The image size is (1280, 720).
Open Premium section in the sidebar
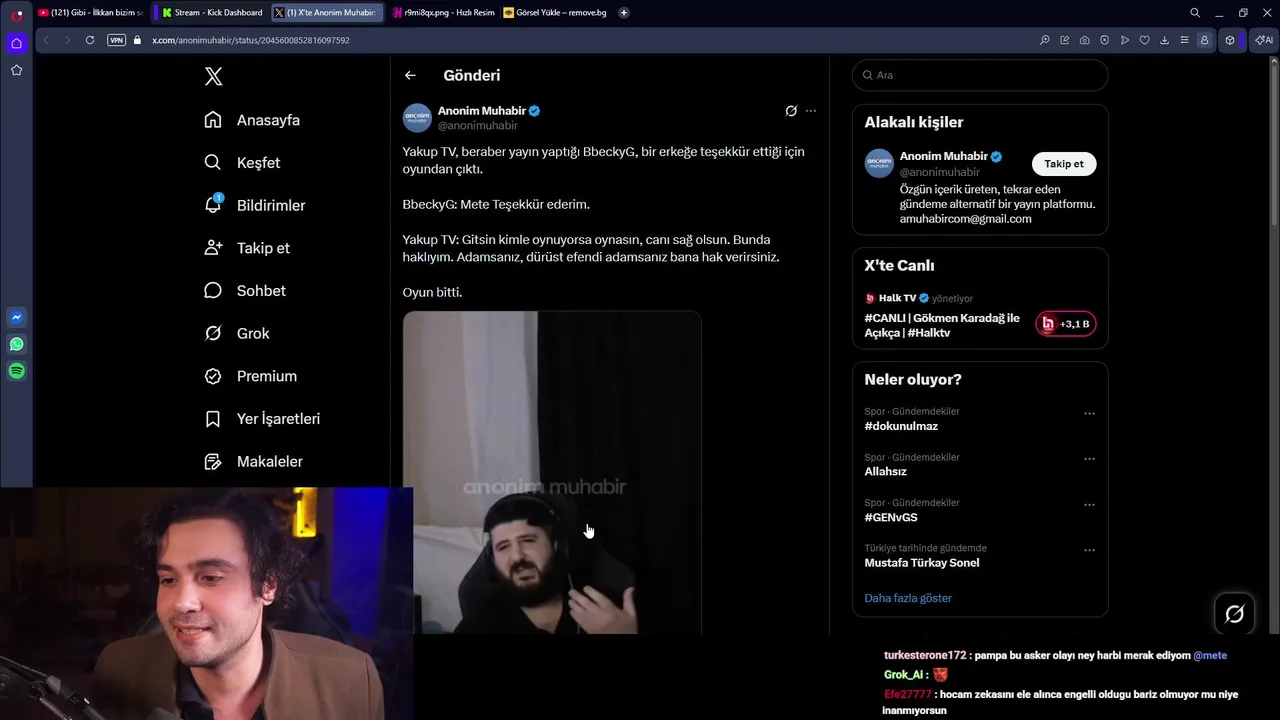pos(250,376)
